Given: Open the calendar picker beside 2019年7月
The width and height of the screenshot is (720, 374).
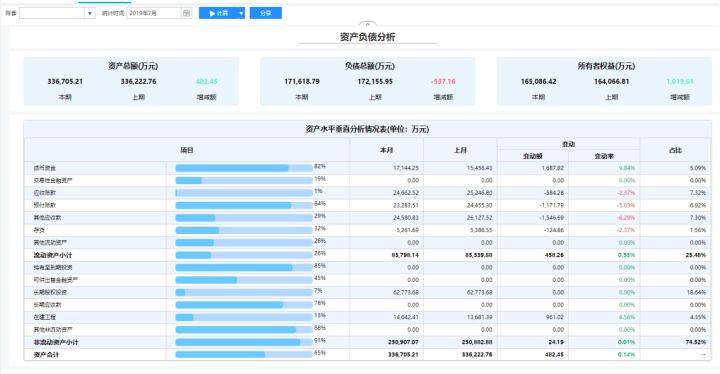Looking at the screenshot, I should [186, 13].
